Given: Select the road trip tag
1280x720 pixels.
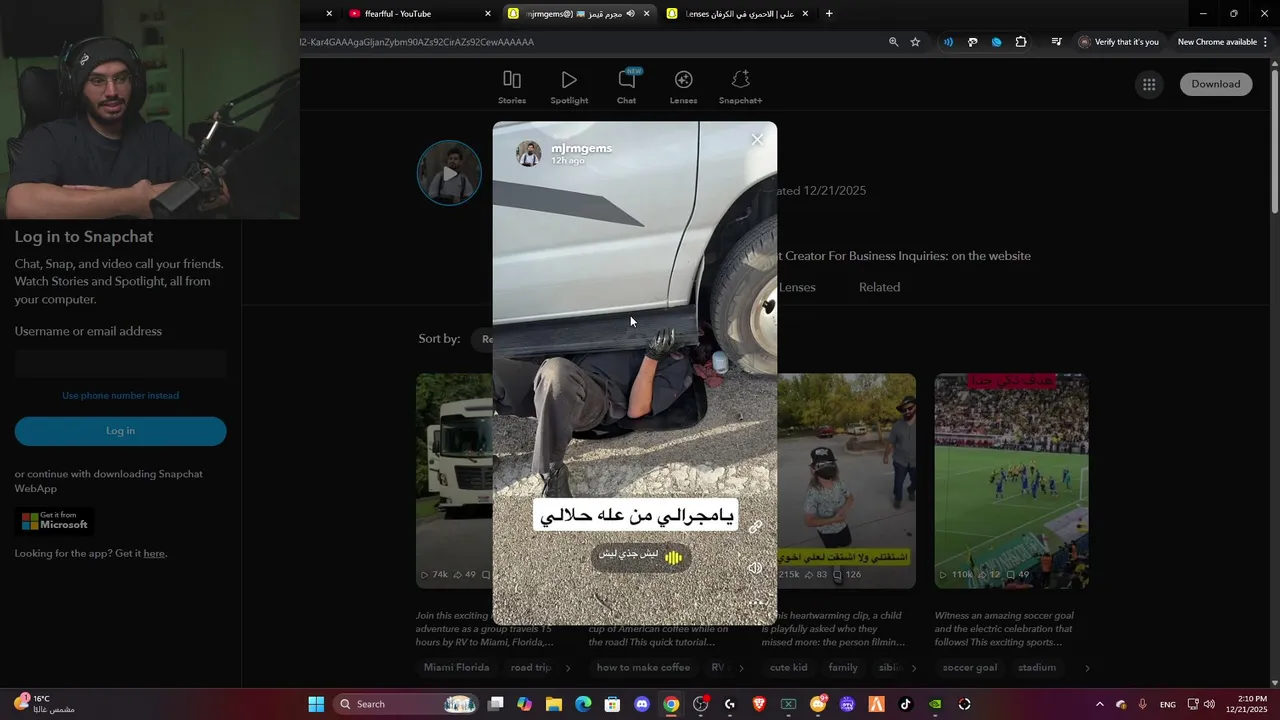Looking at the screenshot, I should point(531,667).
